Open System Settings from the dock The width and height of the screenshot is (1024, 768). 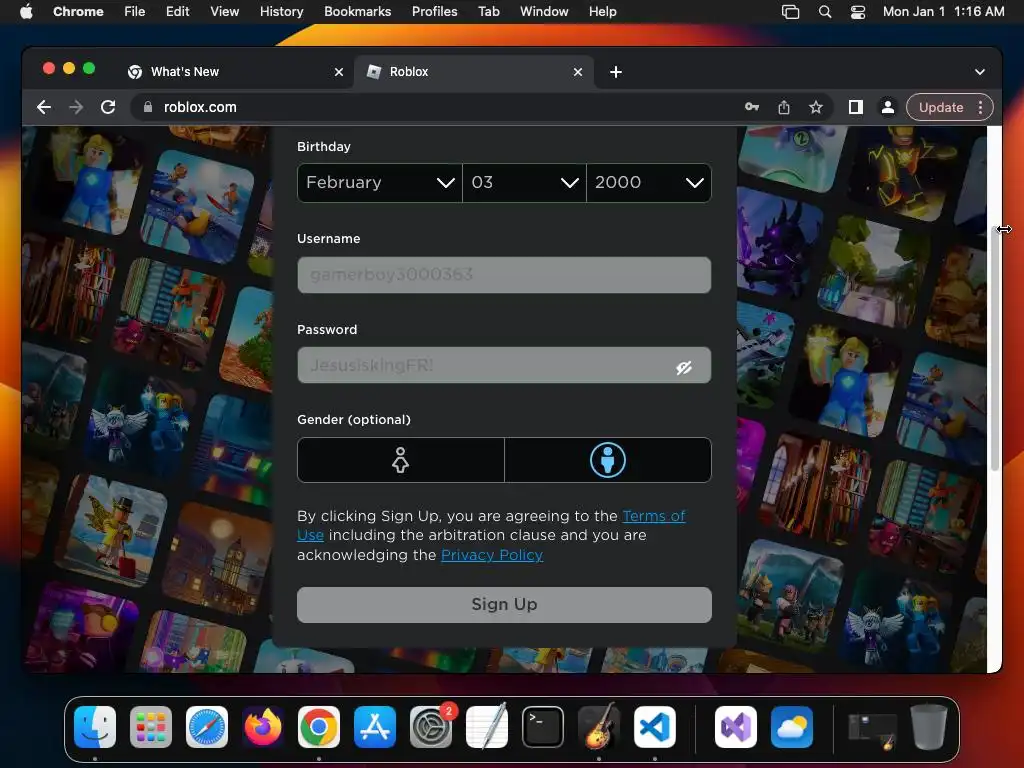click(431, 727)
